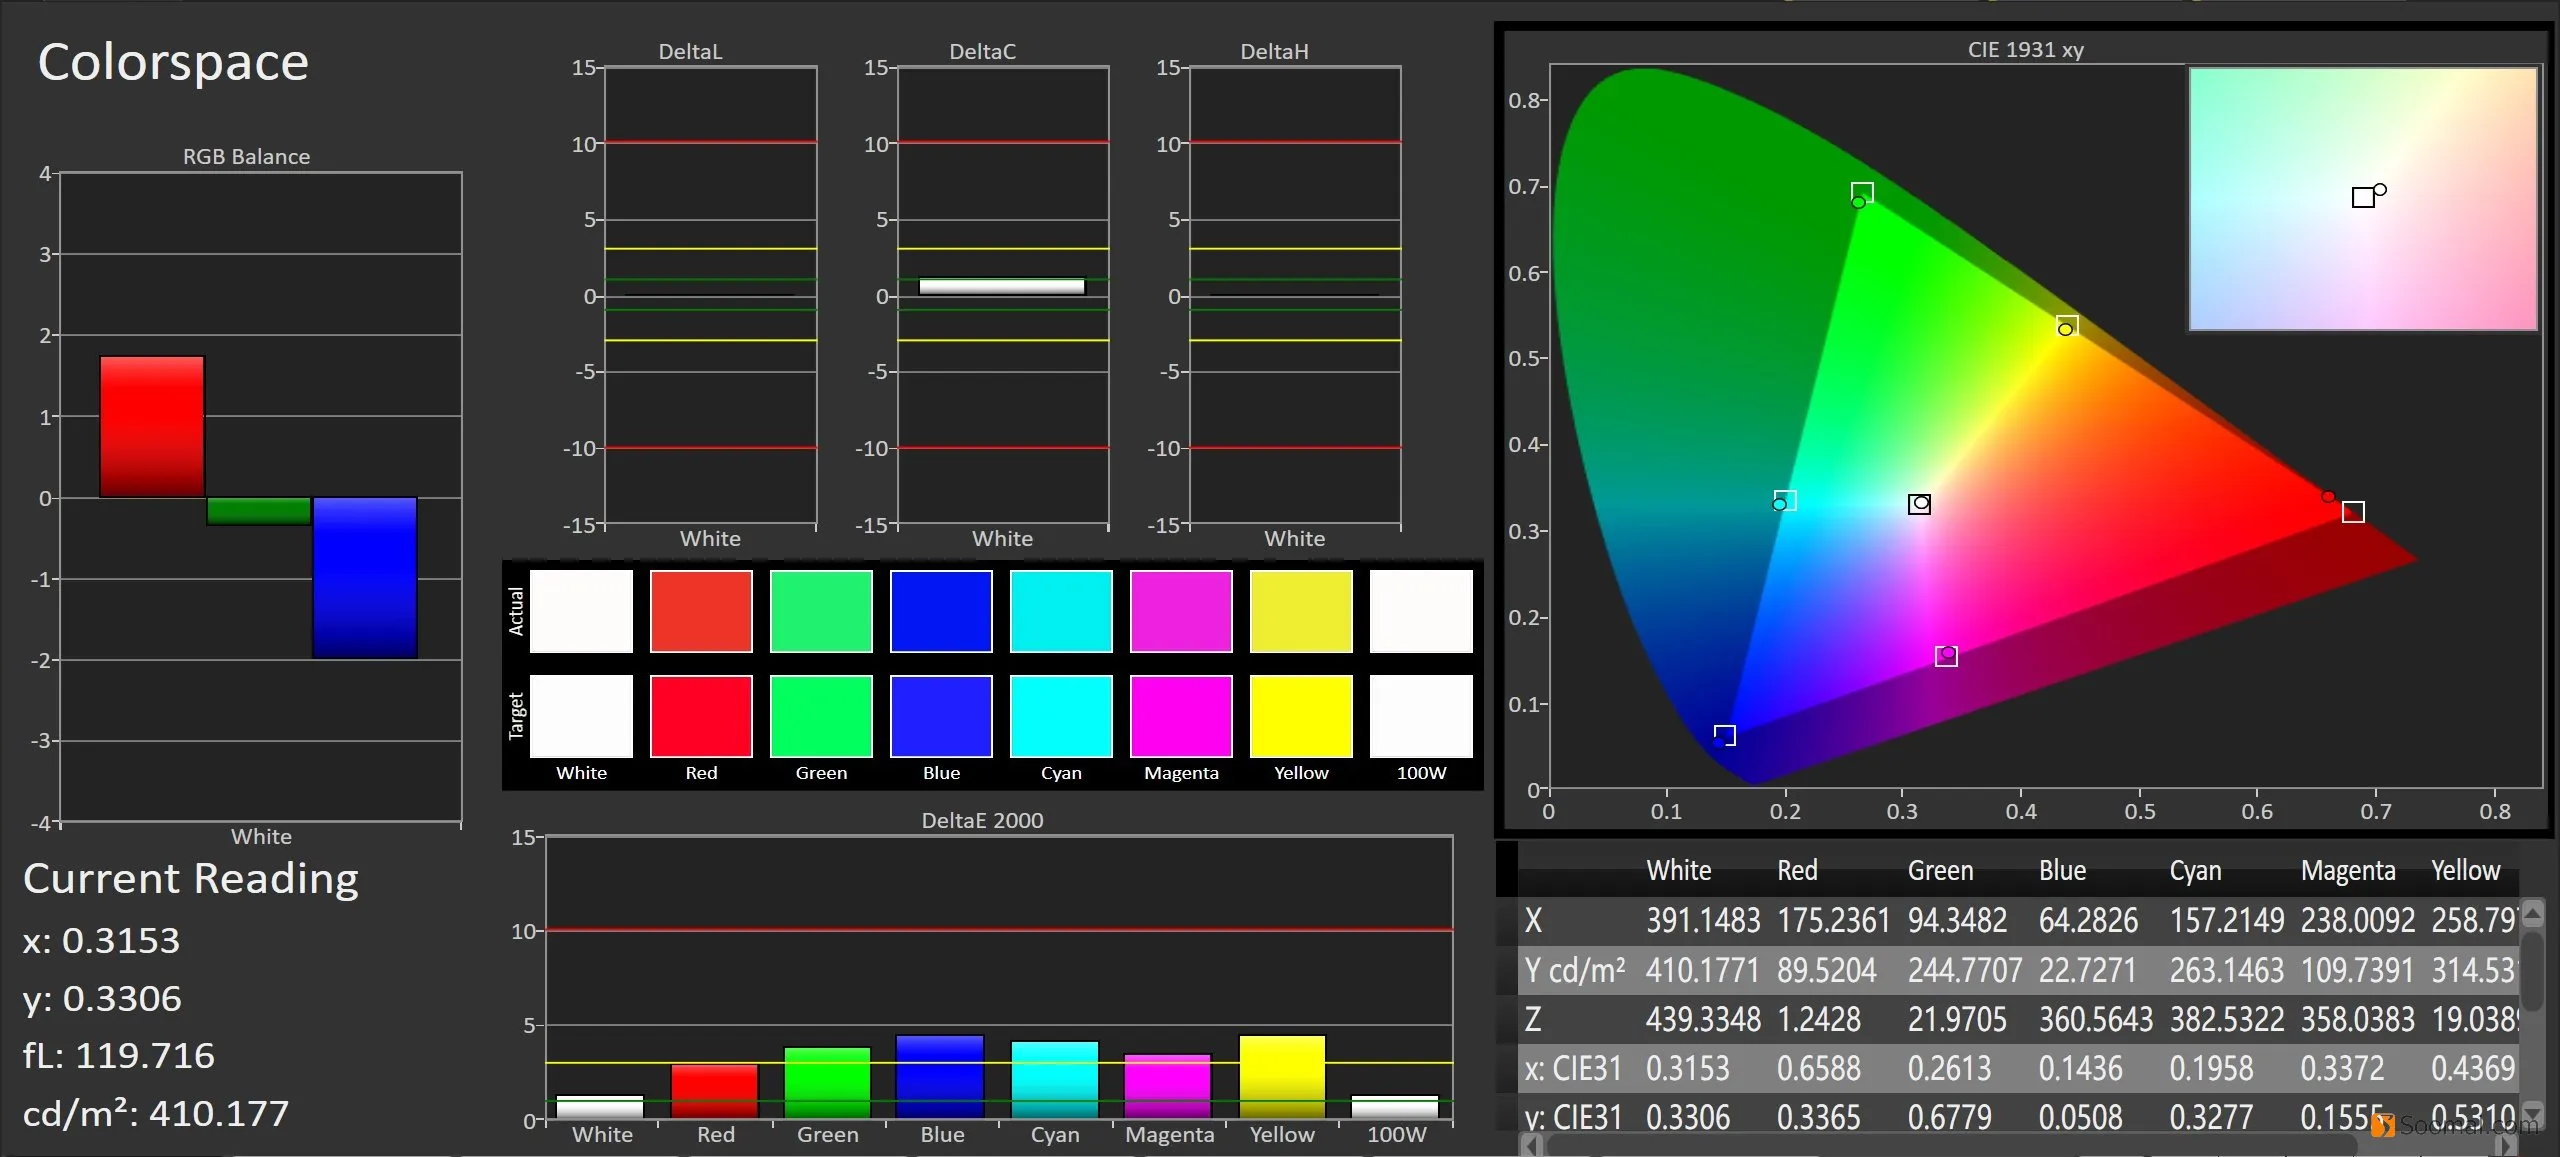Click the yellow secondary marker on CIE diagram
The image size is (2560, 1157).
(2067, 326)
